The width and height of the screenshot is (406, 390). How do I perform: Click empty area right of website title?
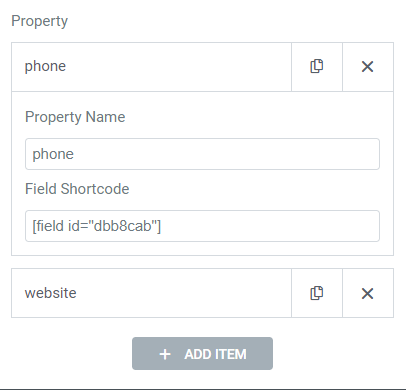coord(183,293)
